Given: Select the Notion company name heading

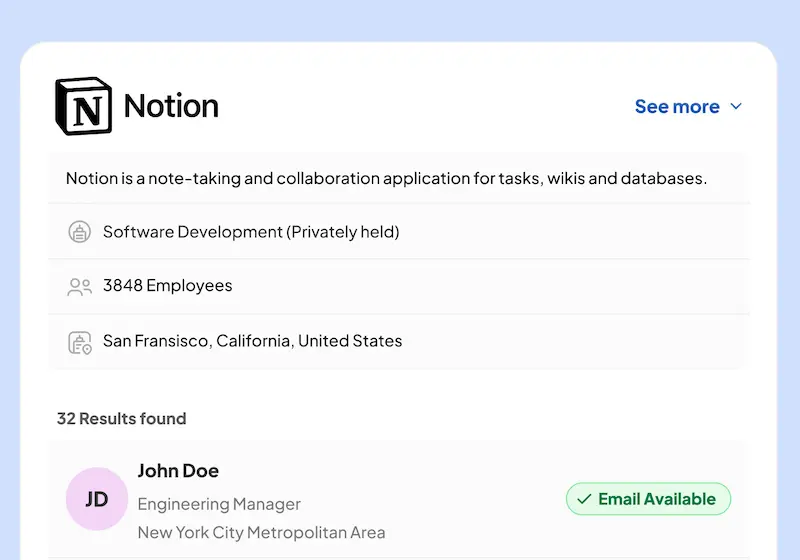Looking at the screenshot, I should (171, 106).
